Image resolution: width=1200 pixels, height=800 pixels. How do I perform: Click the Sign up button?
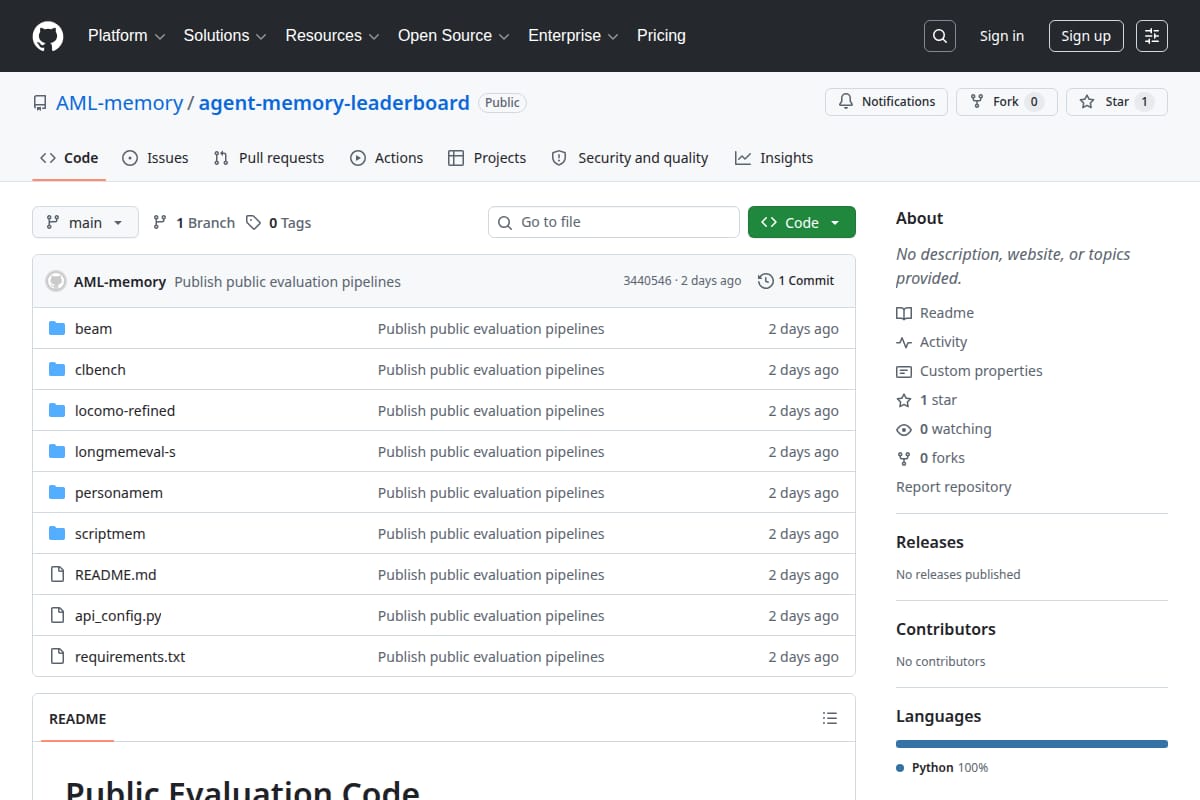point(1086,36)
